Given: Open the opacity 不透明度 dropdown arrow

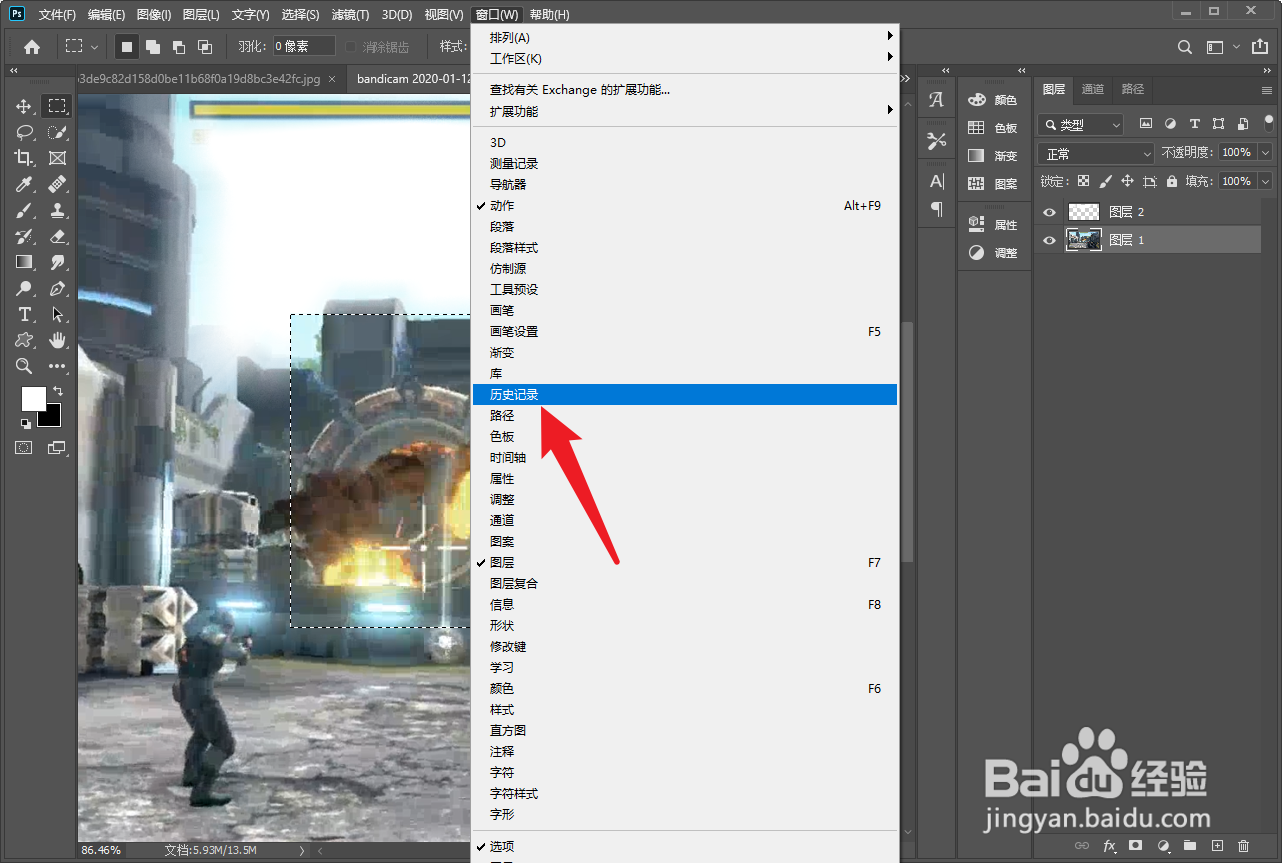Looking at the screenshot, I should [1266, 153].
